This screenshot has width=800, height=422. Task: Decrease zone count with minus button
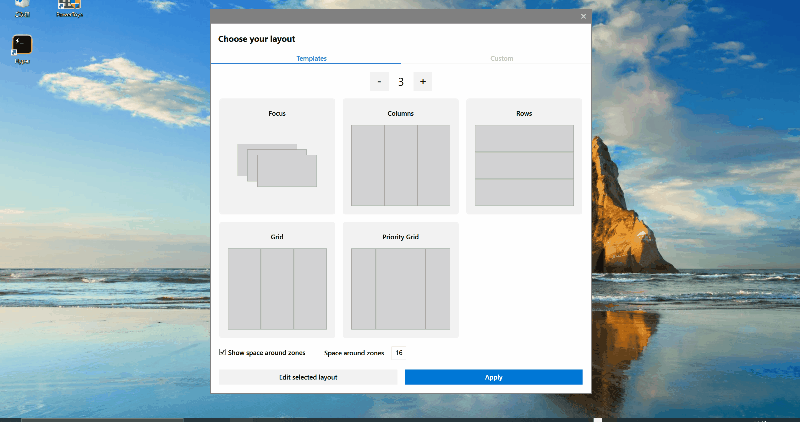(379, 82)
